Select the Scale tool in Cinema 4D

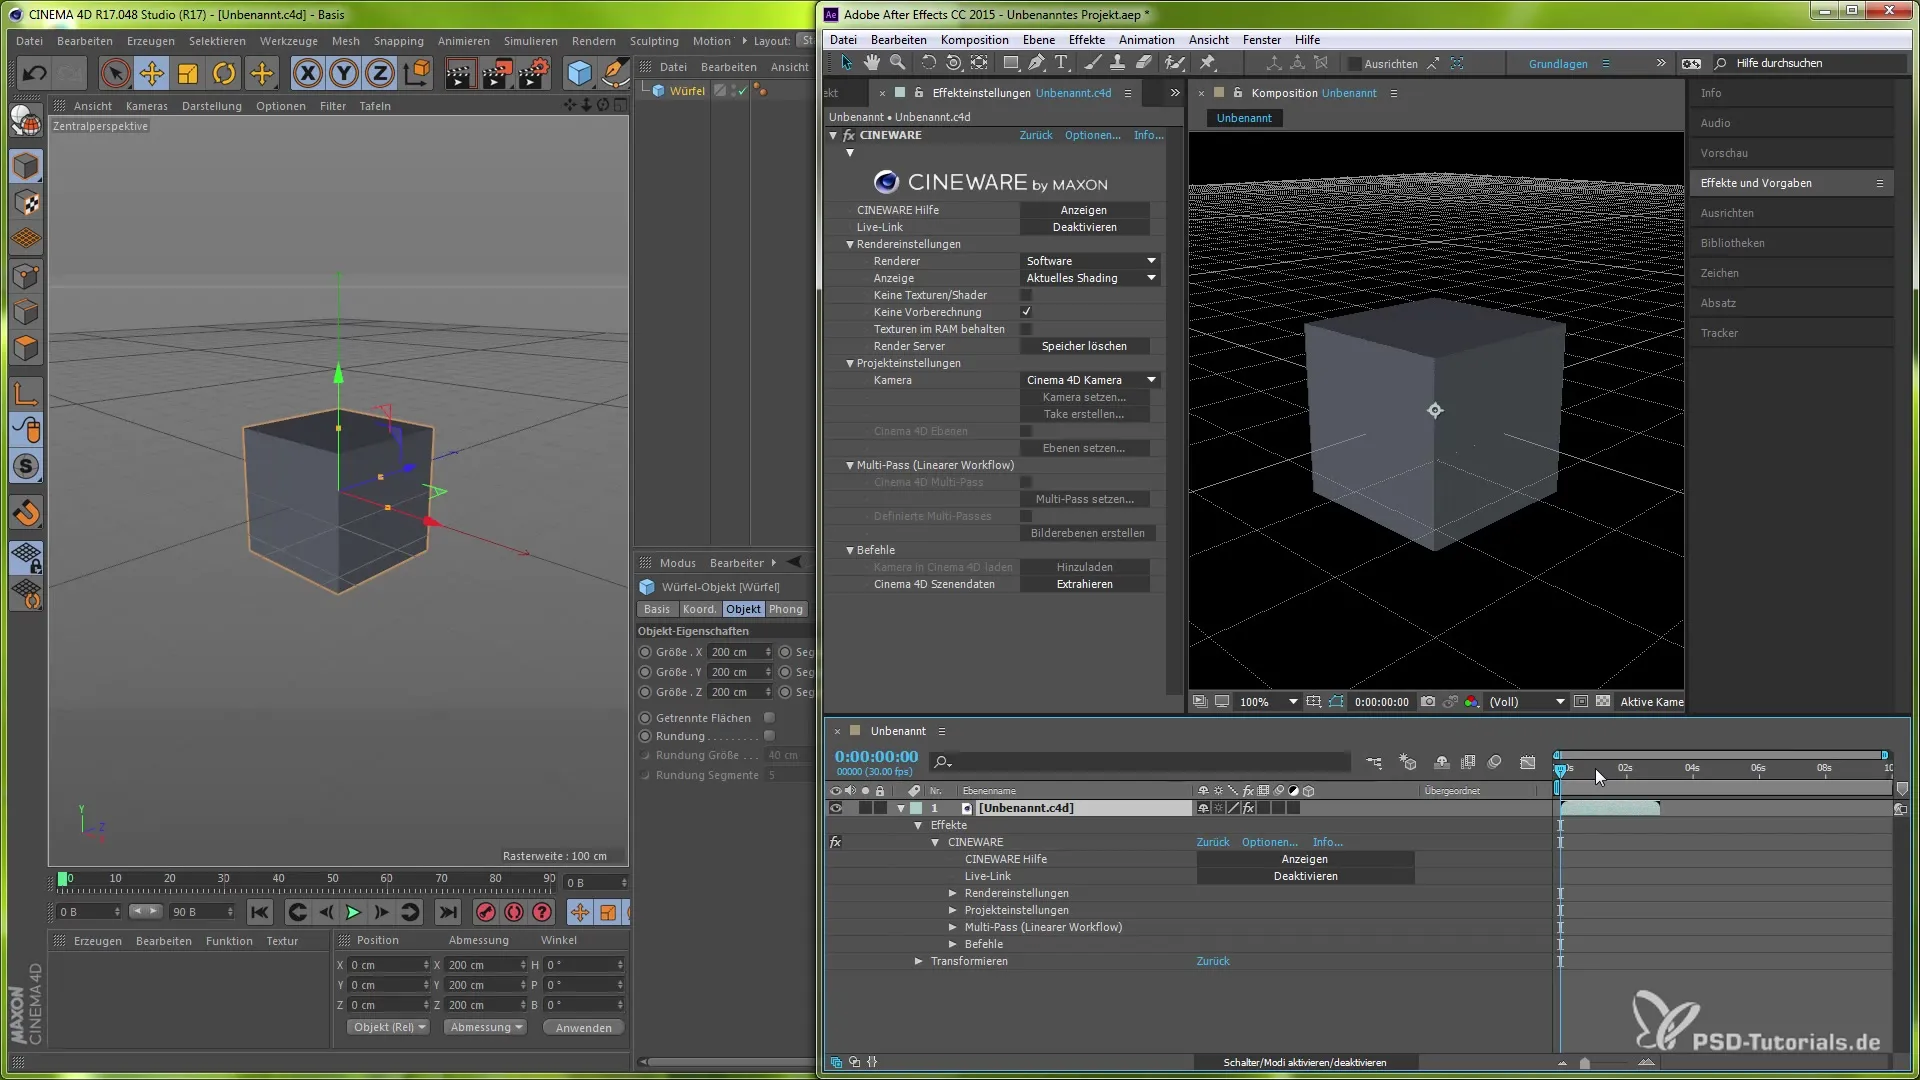click(188, 73)
